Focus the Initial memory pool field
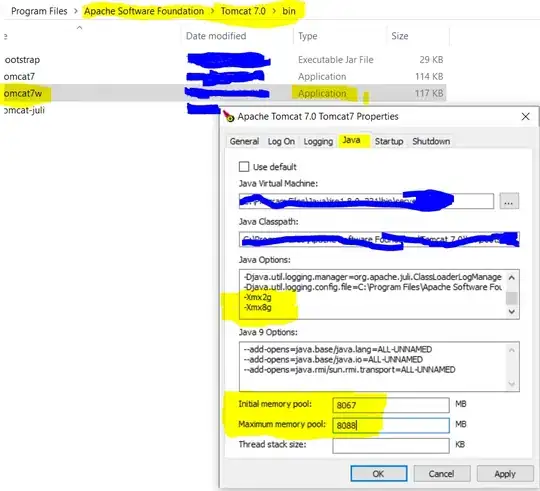This screenshot has height=491, width=540. (391, 405)
